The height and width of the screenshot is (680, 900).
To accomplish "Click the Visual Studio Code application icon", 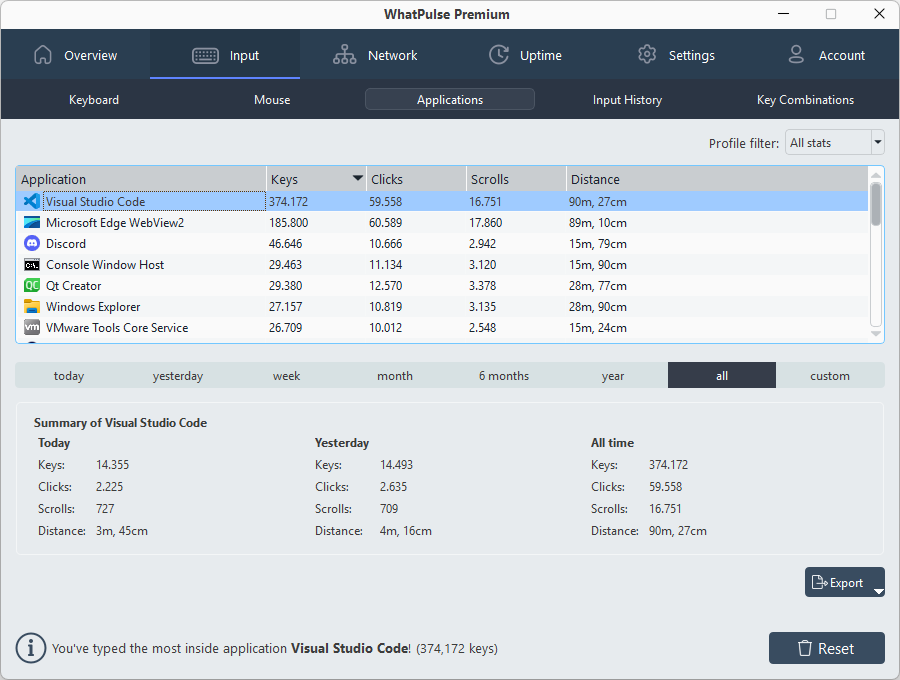I will 31,201.
